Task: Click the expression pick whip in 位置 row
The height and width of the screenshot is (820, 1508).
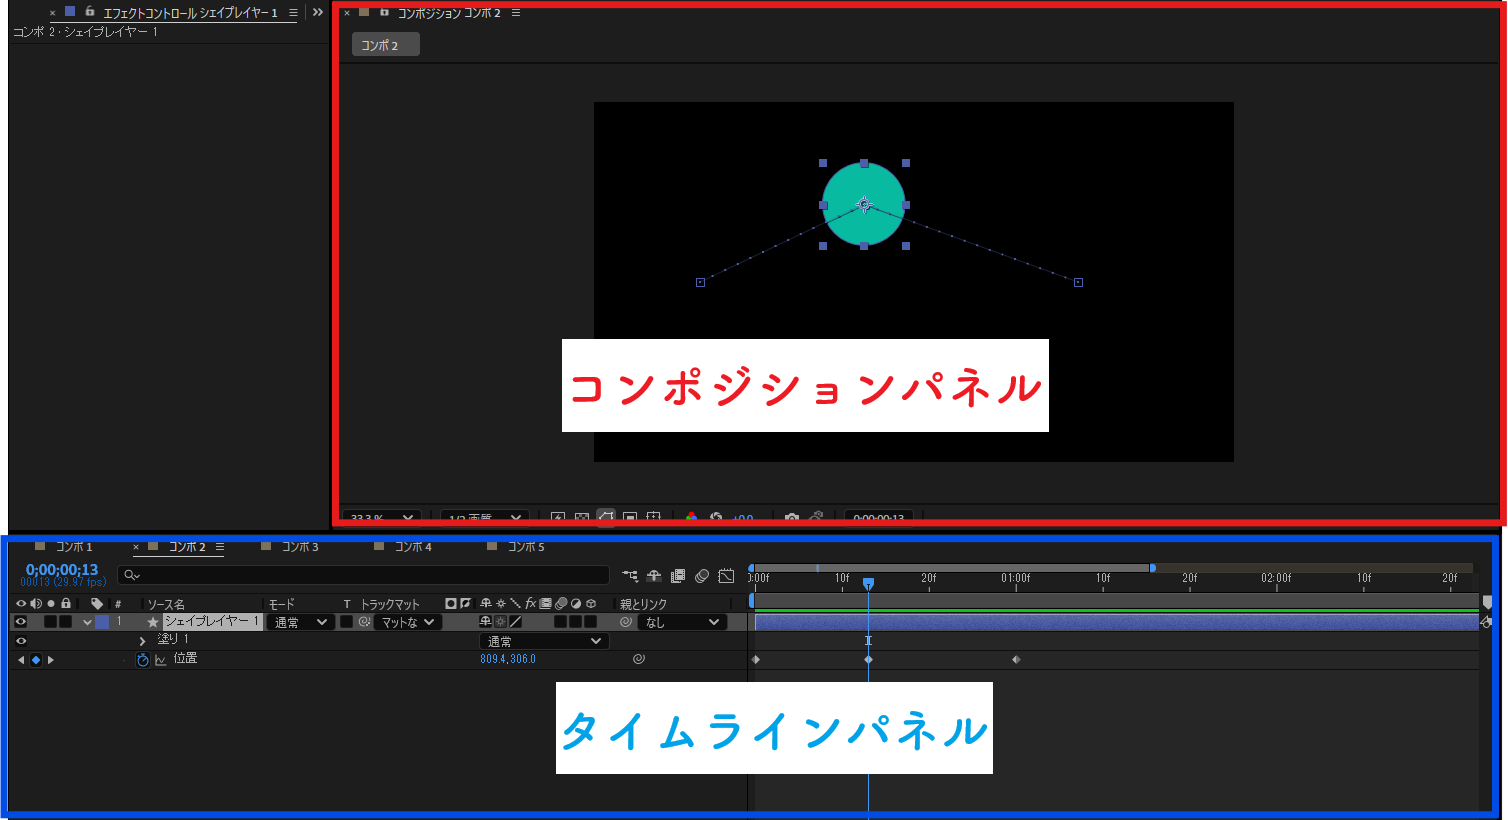Action: point(639,659)
